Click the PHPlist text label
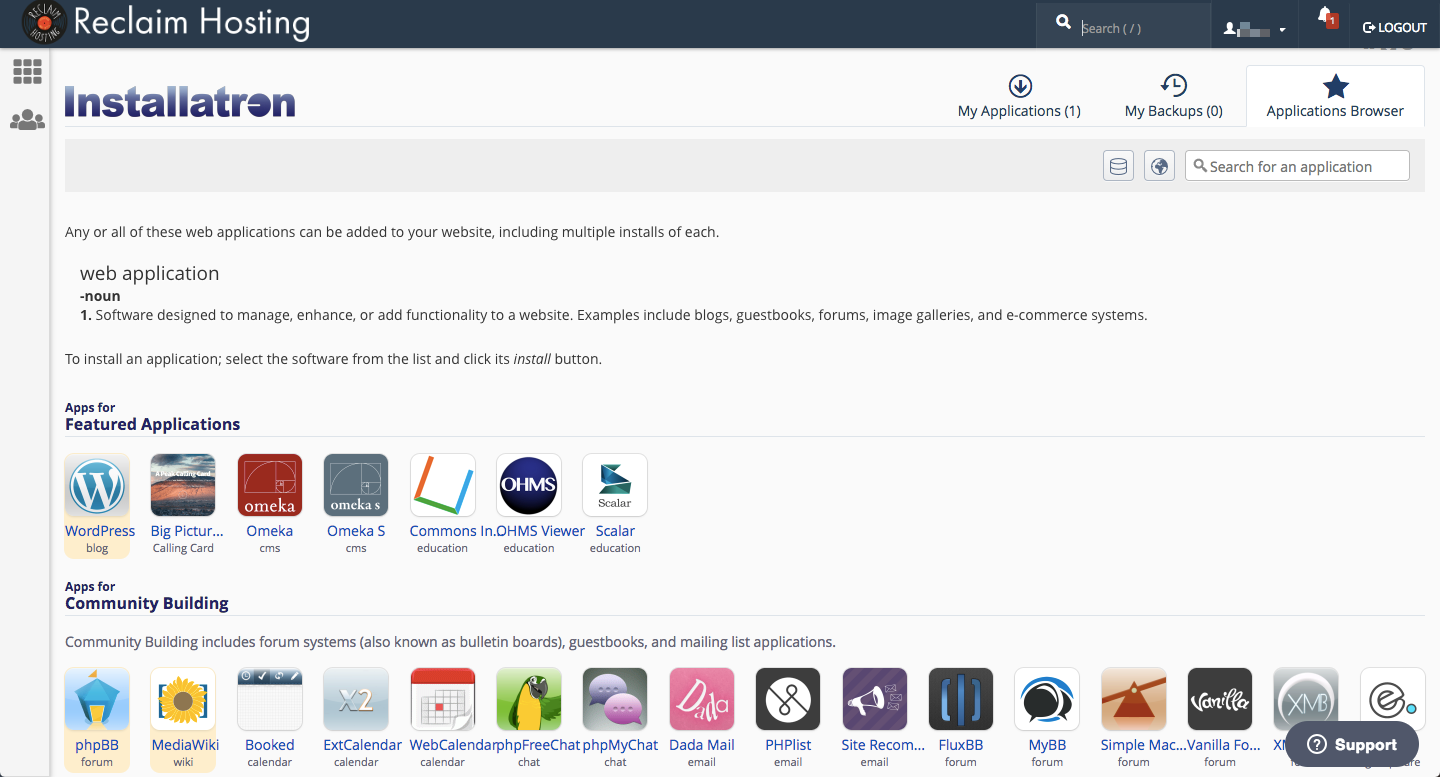Image resolution: width=1440 pixels, height=777 pixels. (x=788, y=745)
